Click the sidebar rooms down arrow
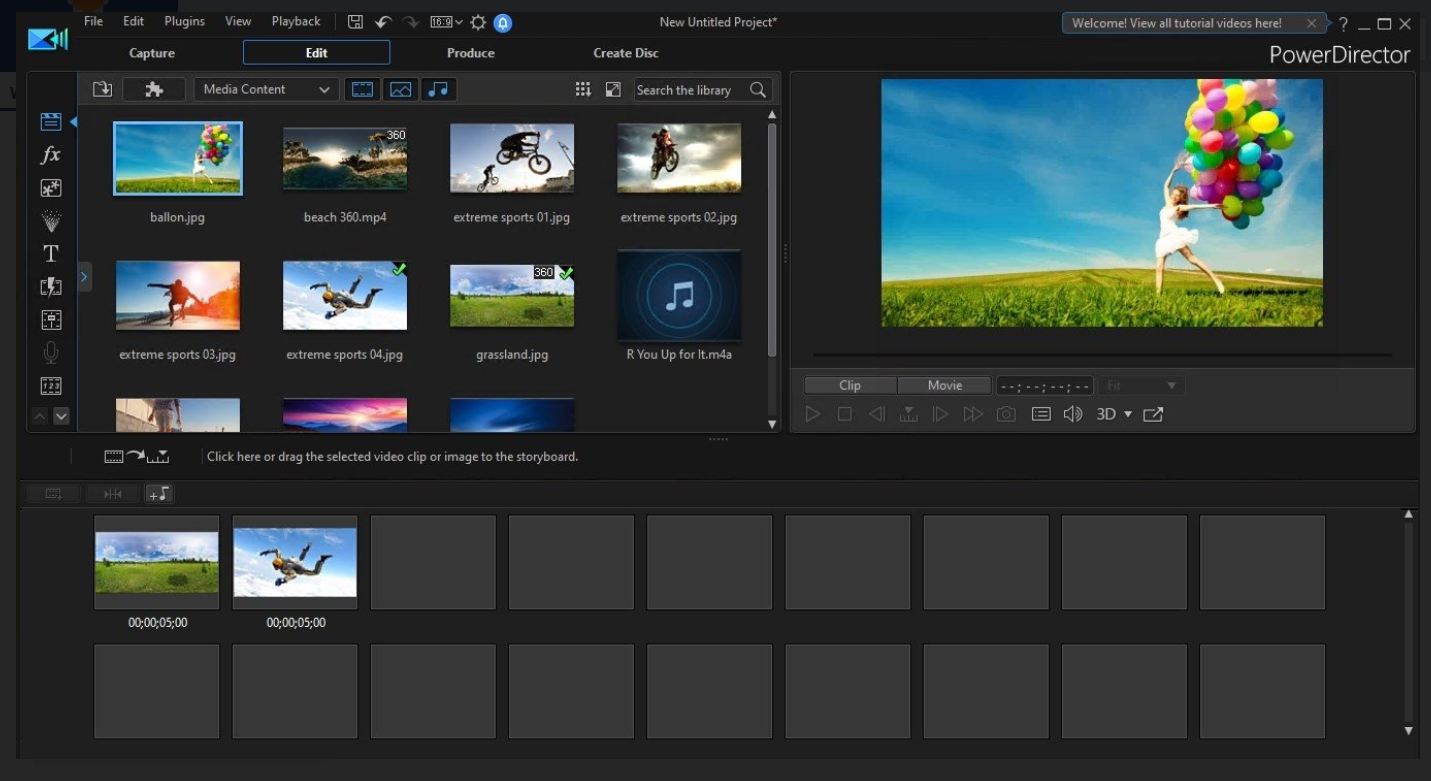This screenshot has width=1431, height=781. [x=61, y=416]
